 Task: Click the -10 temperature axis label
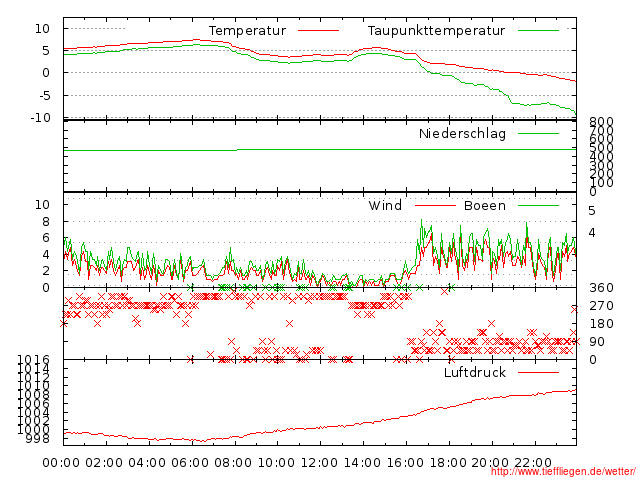(41, 118)
